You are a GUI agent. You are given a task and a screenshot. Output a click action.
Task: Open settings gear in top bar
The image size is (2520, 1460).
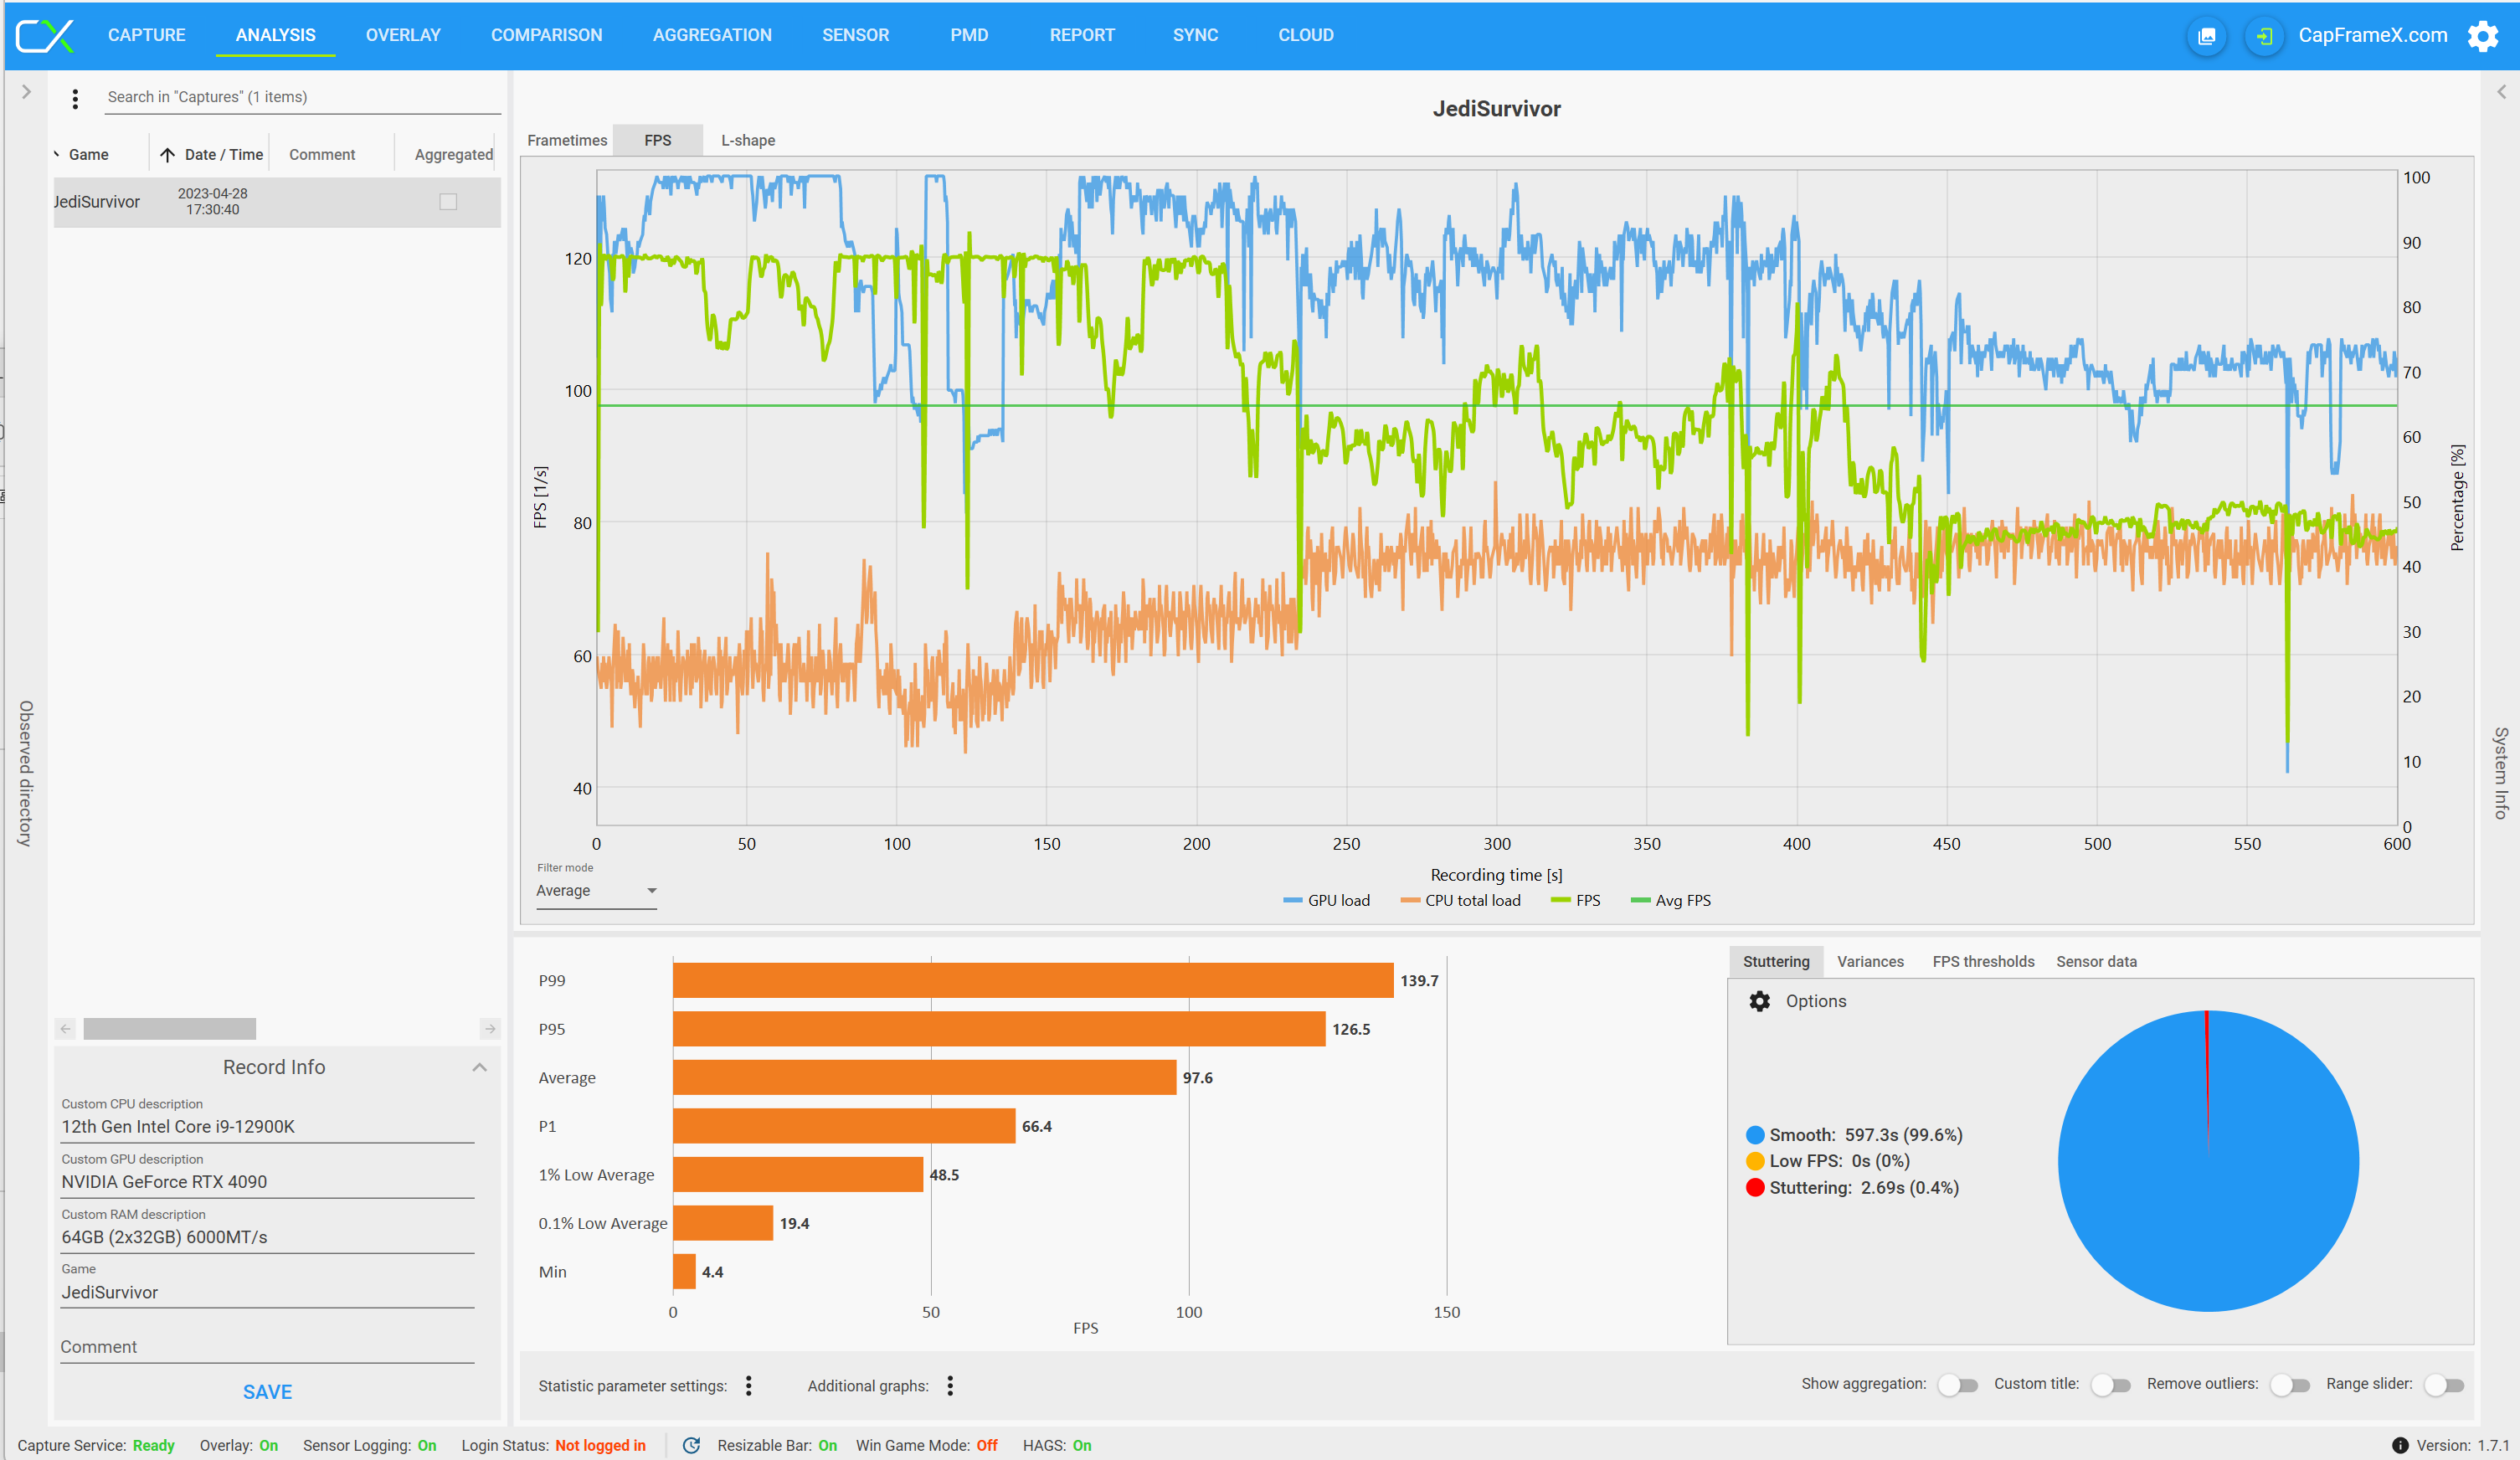[2483, 36]
